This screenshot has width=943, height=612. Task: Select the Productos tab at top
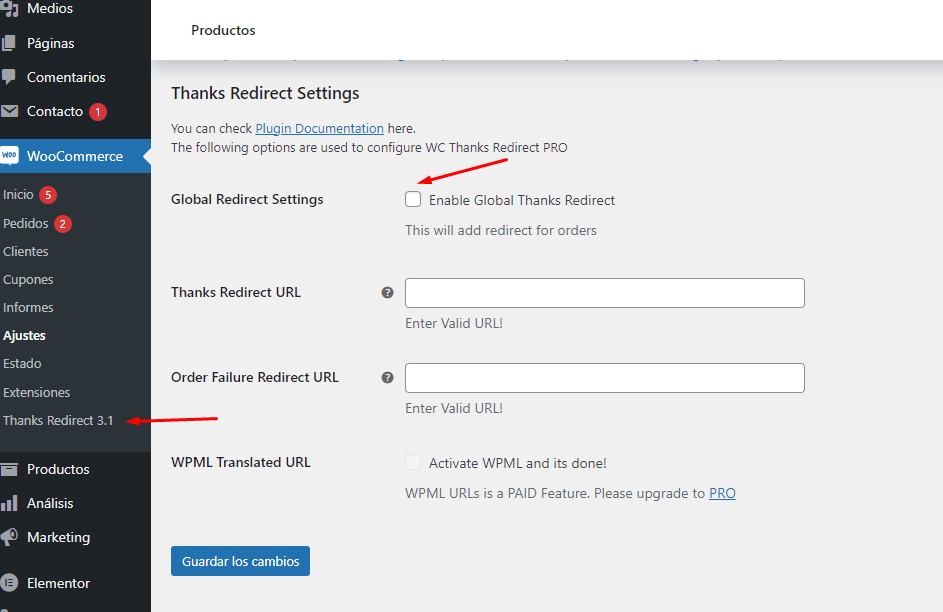point(223,30)
